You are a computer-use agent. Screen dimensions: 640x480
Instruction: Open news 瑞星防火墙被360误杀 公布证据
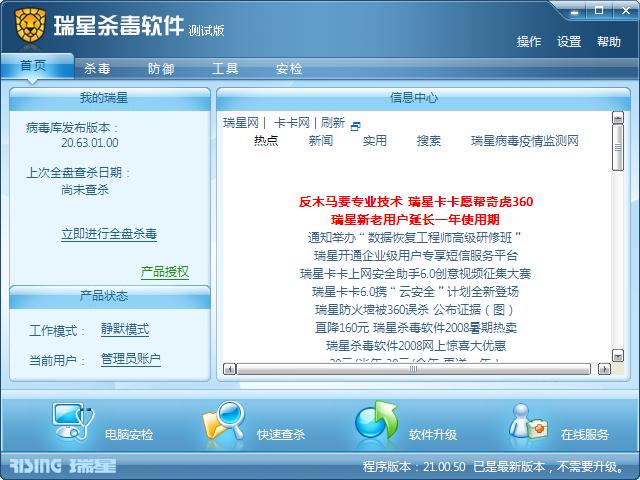(415, 309)
